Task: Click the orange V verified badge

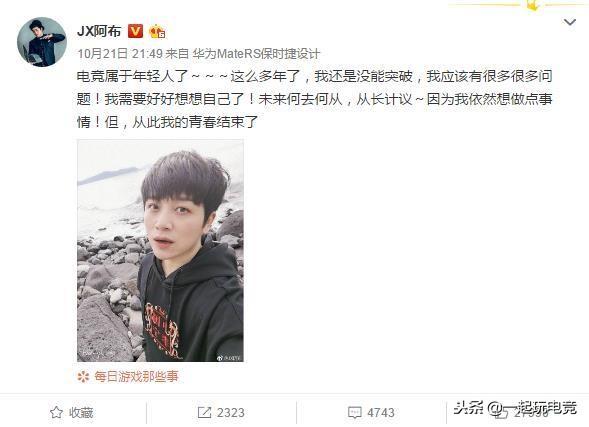Action: (x=135, y=31)
